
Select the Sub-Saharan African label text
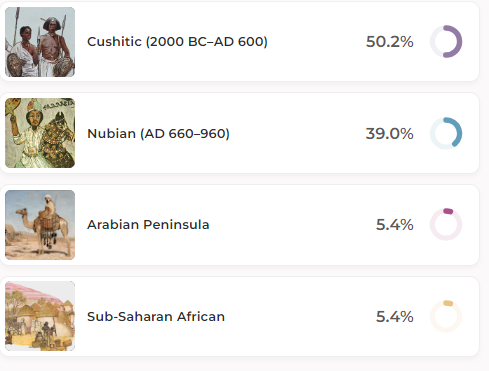[x=156, y=317]
